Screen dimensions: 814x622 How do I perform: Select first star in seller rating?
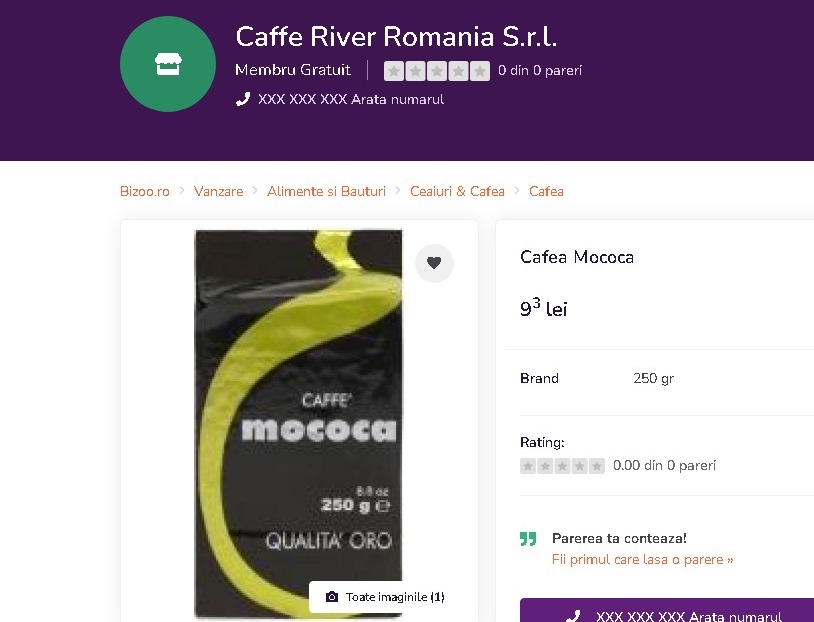click(394, 71)
